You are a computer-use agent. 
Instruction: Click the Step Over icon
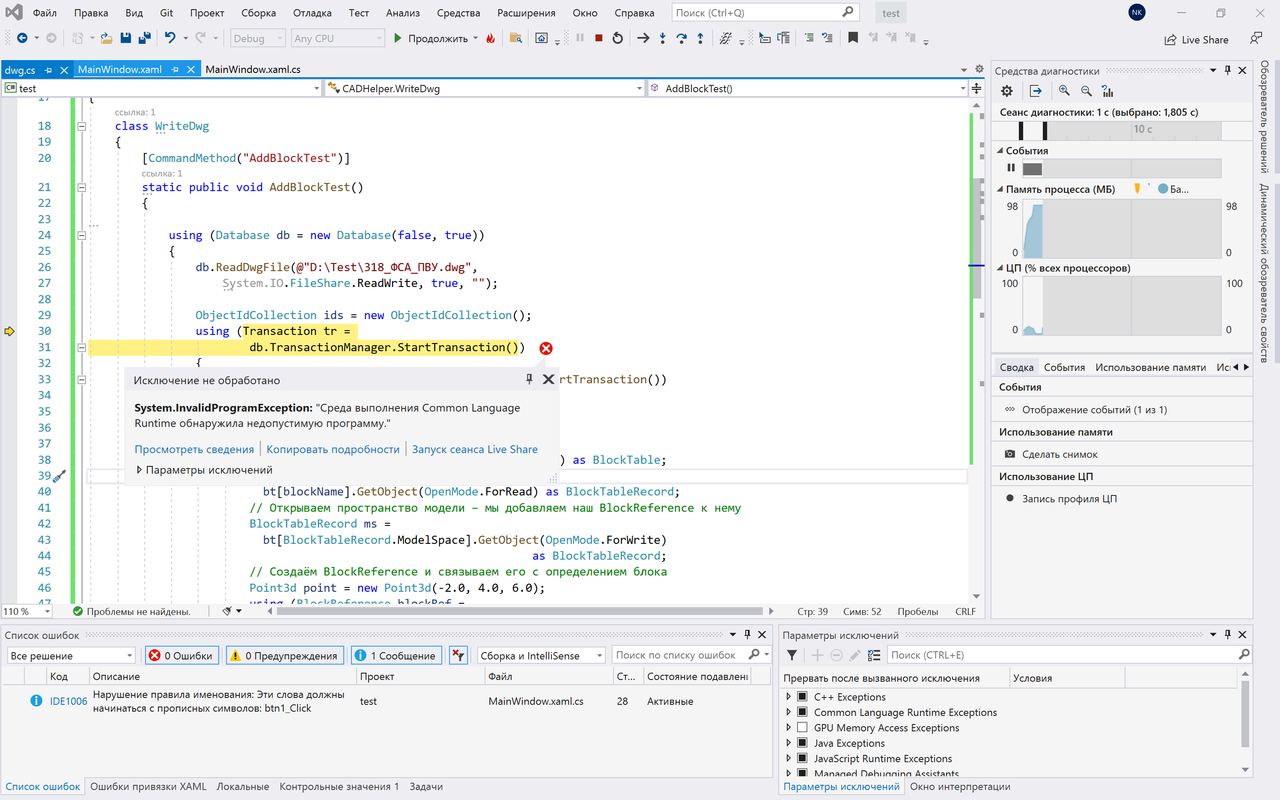[682, 38]
